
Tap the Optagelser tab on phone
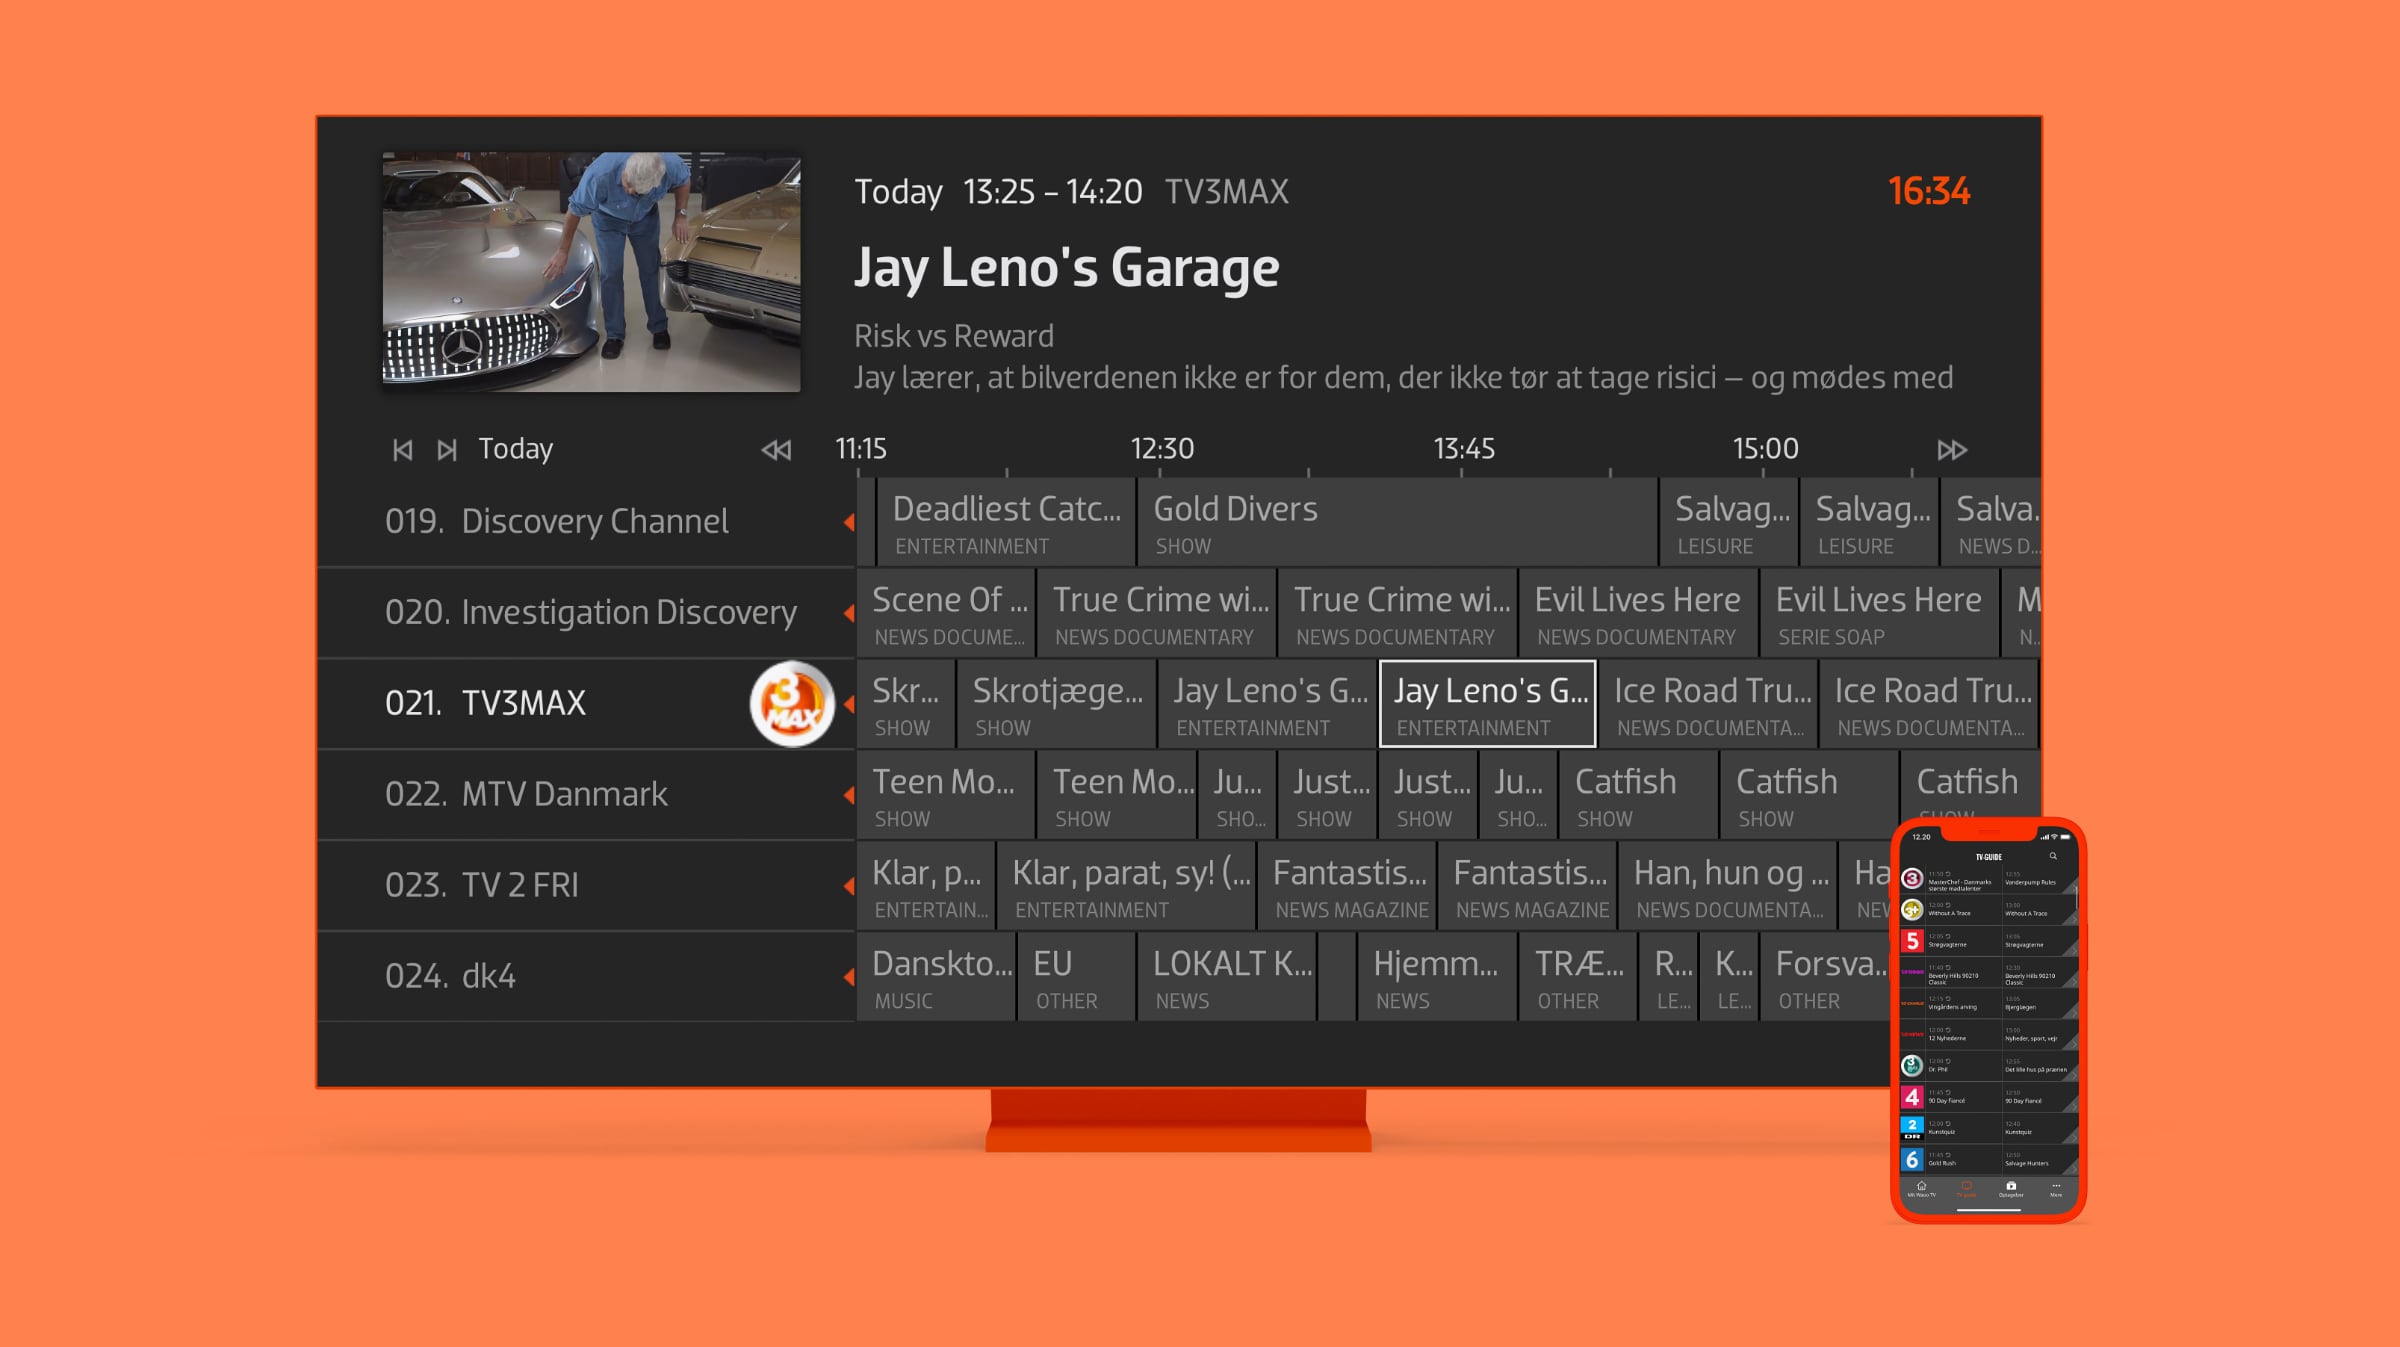click(2011, 1189)
